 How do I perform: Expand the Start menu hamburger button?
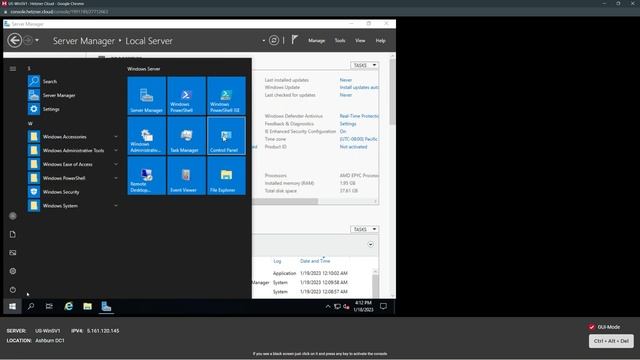pos(13,69)
